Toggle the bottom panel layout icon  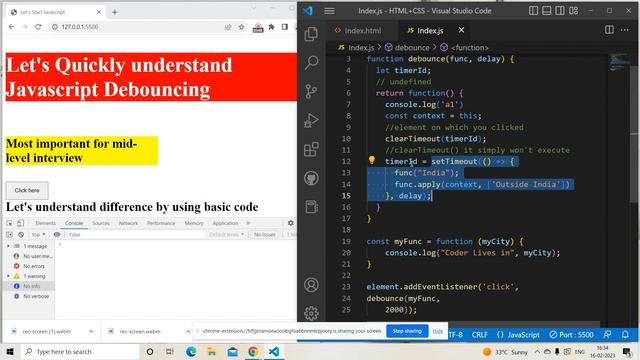547,11
